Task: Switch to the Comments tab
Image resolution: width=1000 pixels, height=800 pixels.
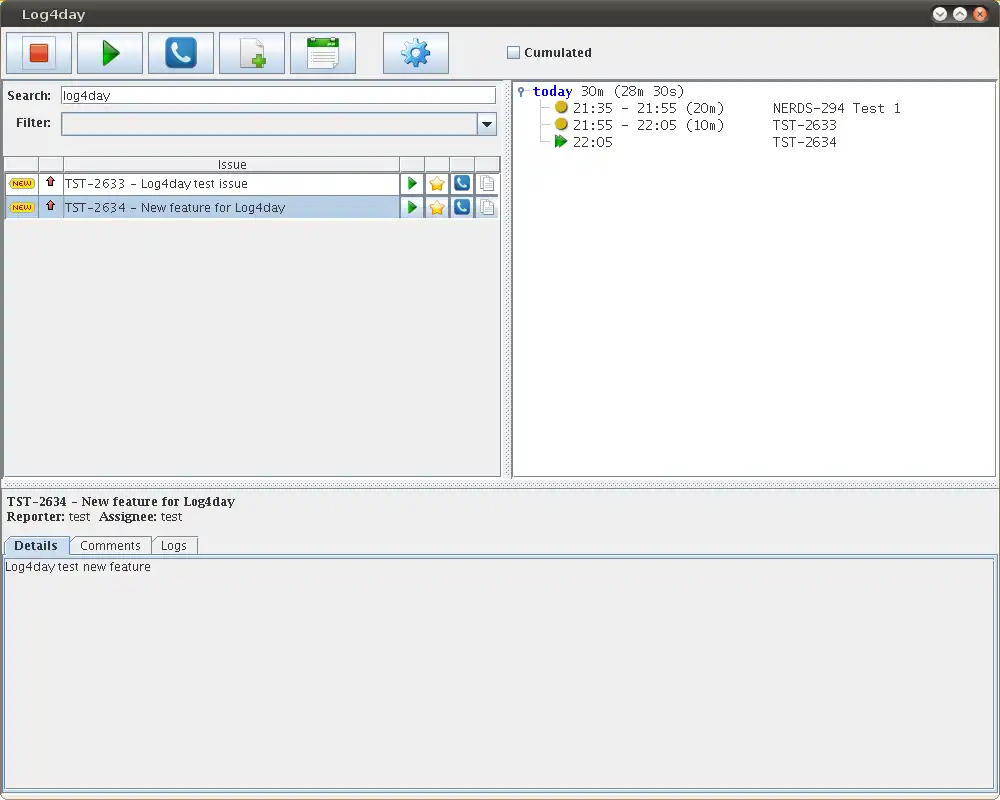Action: coord(110,545)
